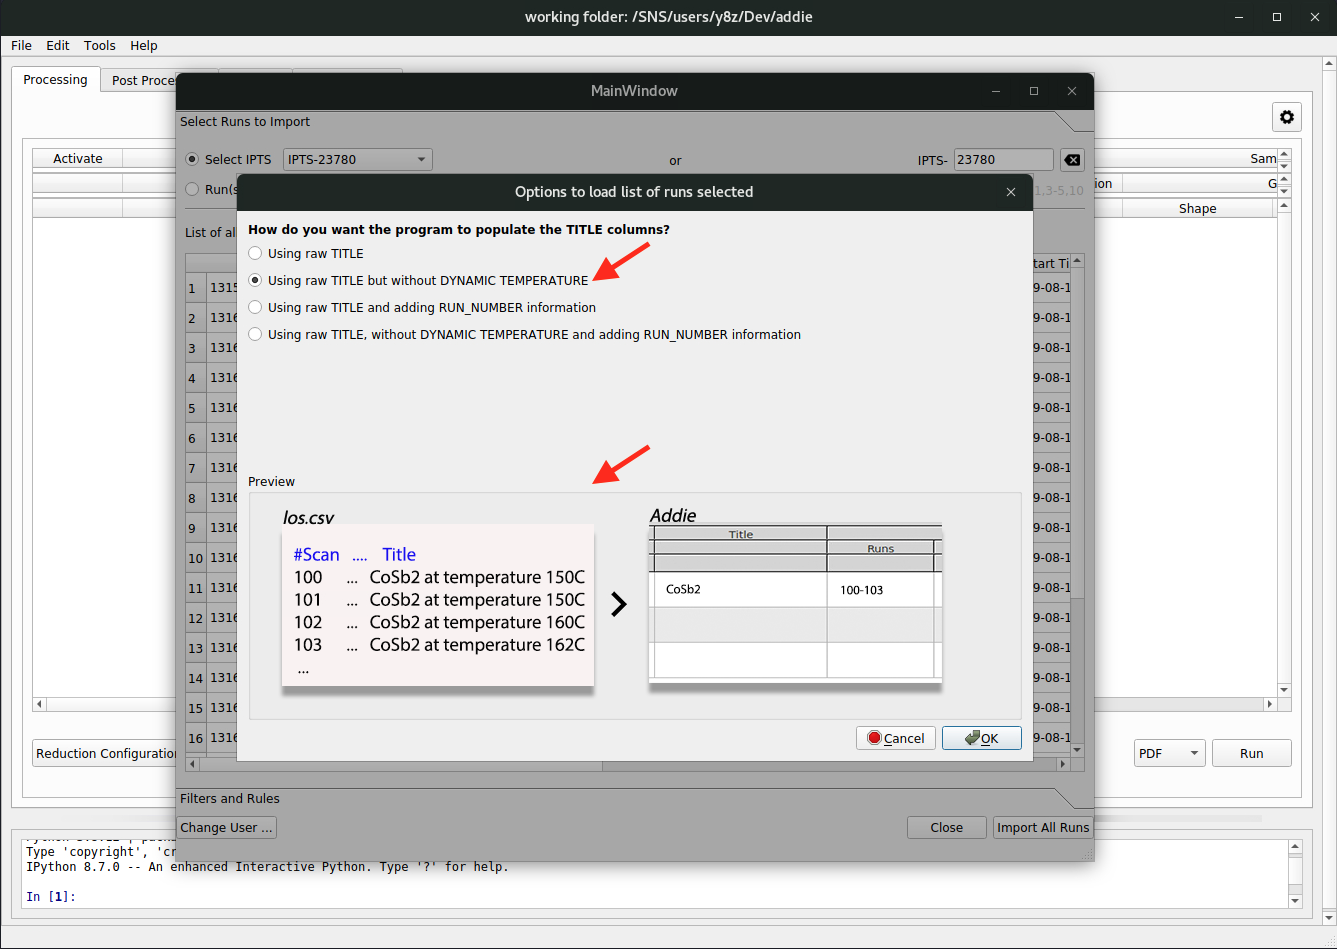Maximize the MainWindow dialog
The height and width of the screenshot is (949, 1337).
coord(1034,91)
